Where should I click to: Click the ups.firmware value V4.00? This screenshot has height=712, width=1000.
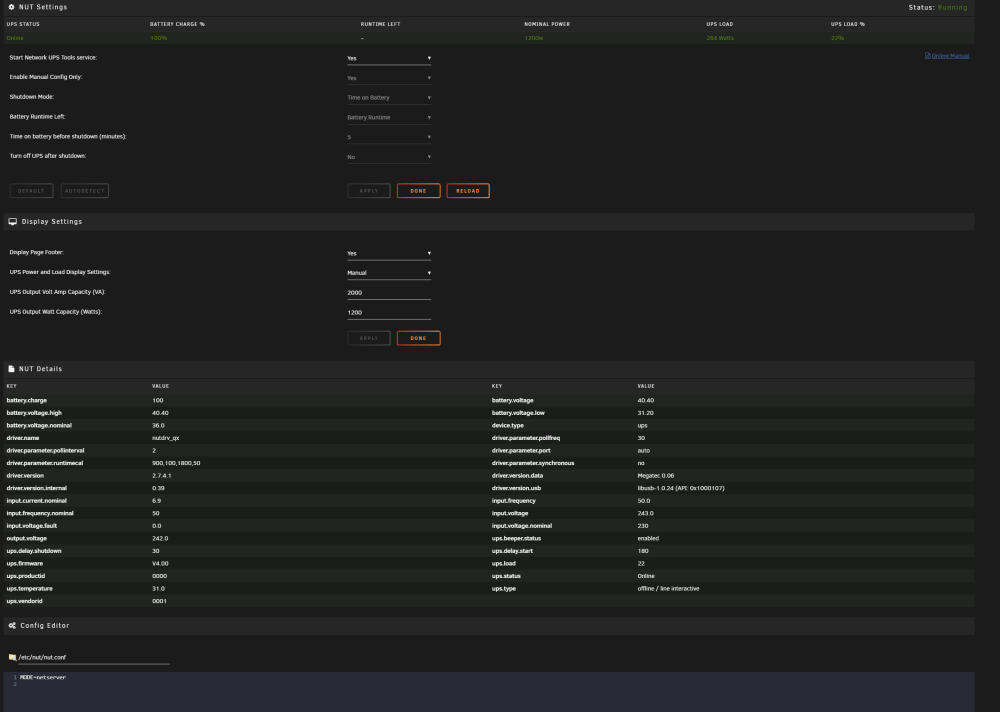160,563
